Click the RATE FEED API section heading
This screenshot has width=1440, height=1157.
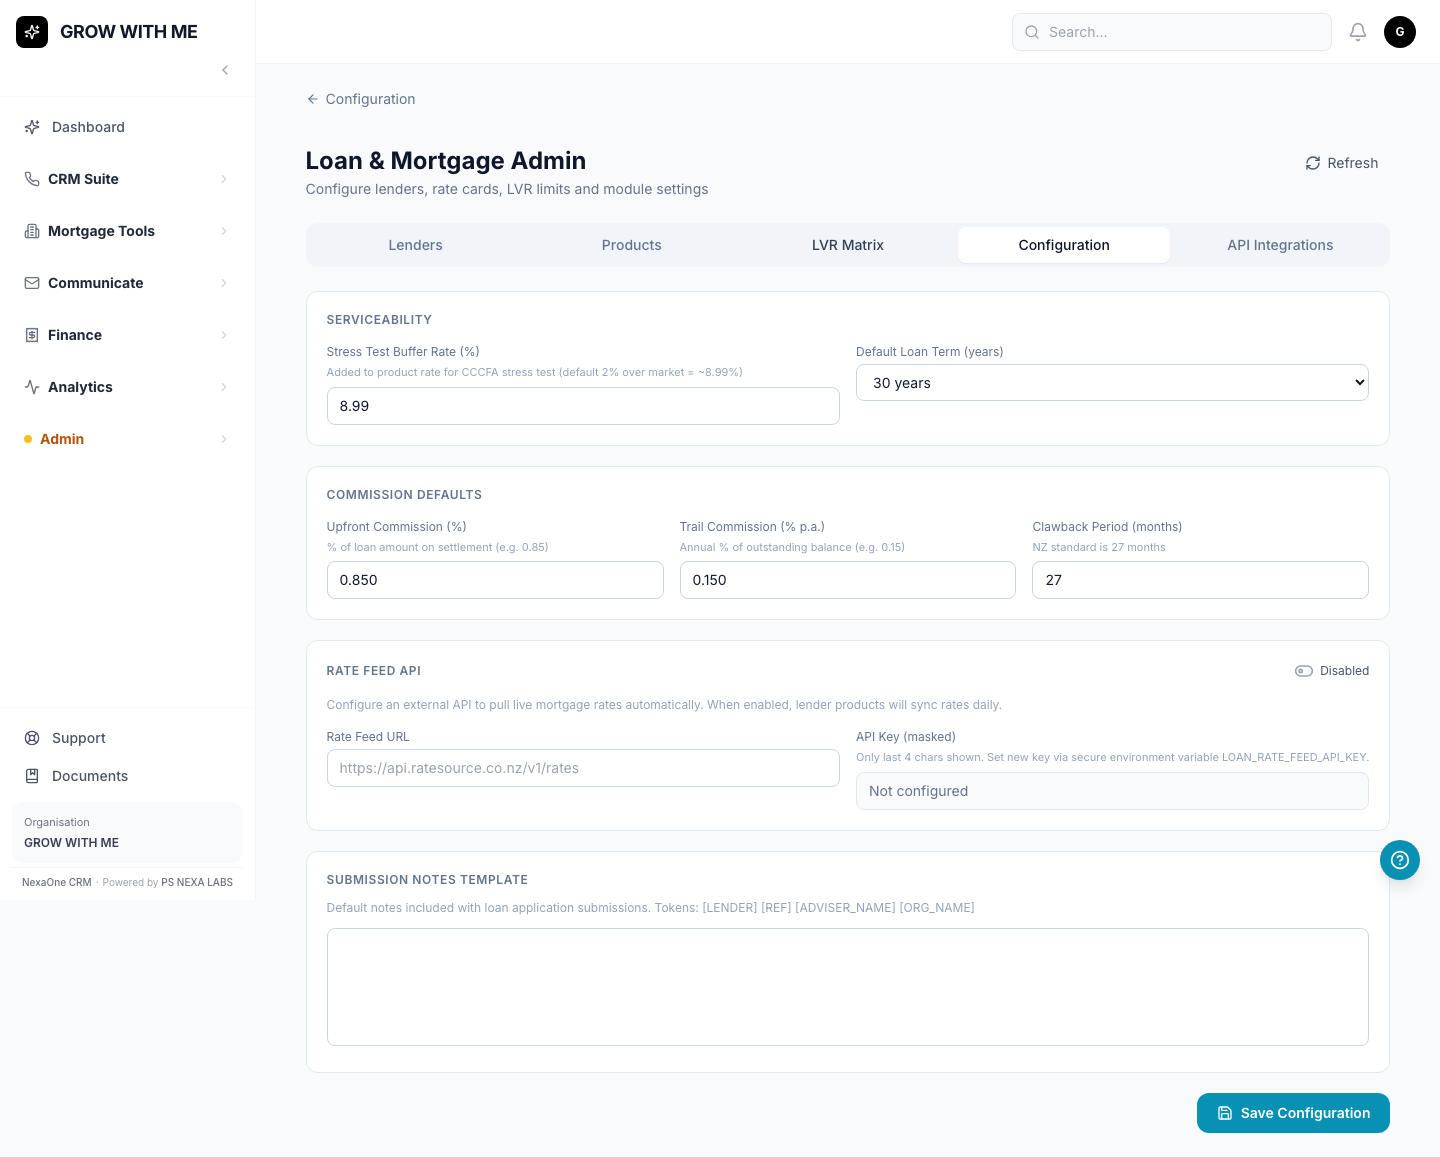(374, 671)
